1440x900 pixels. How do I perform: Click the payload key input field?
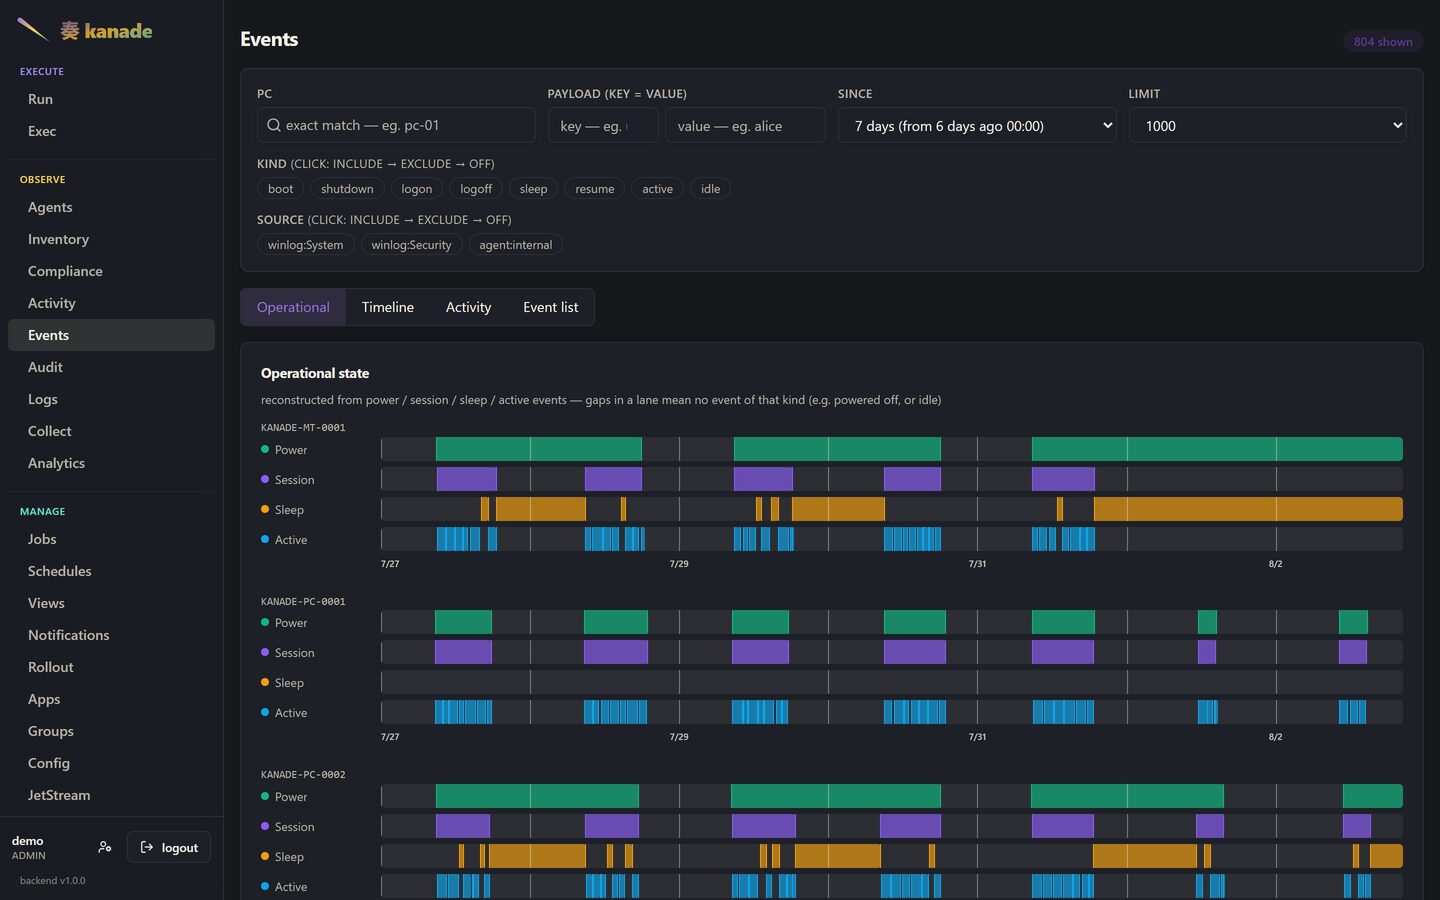(x=603, y=125)
